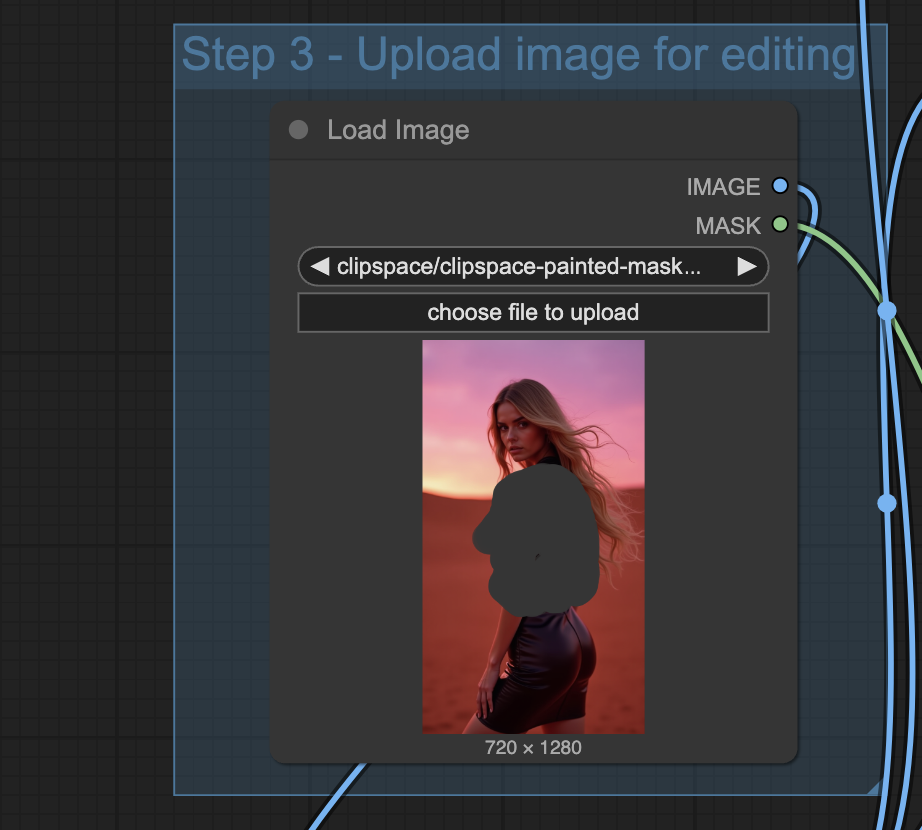
Task: Click the lower reroute dot on blue wire
Action: [887, 503]
